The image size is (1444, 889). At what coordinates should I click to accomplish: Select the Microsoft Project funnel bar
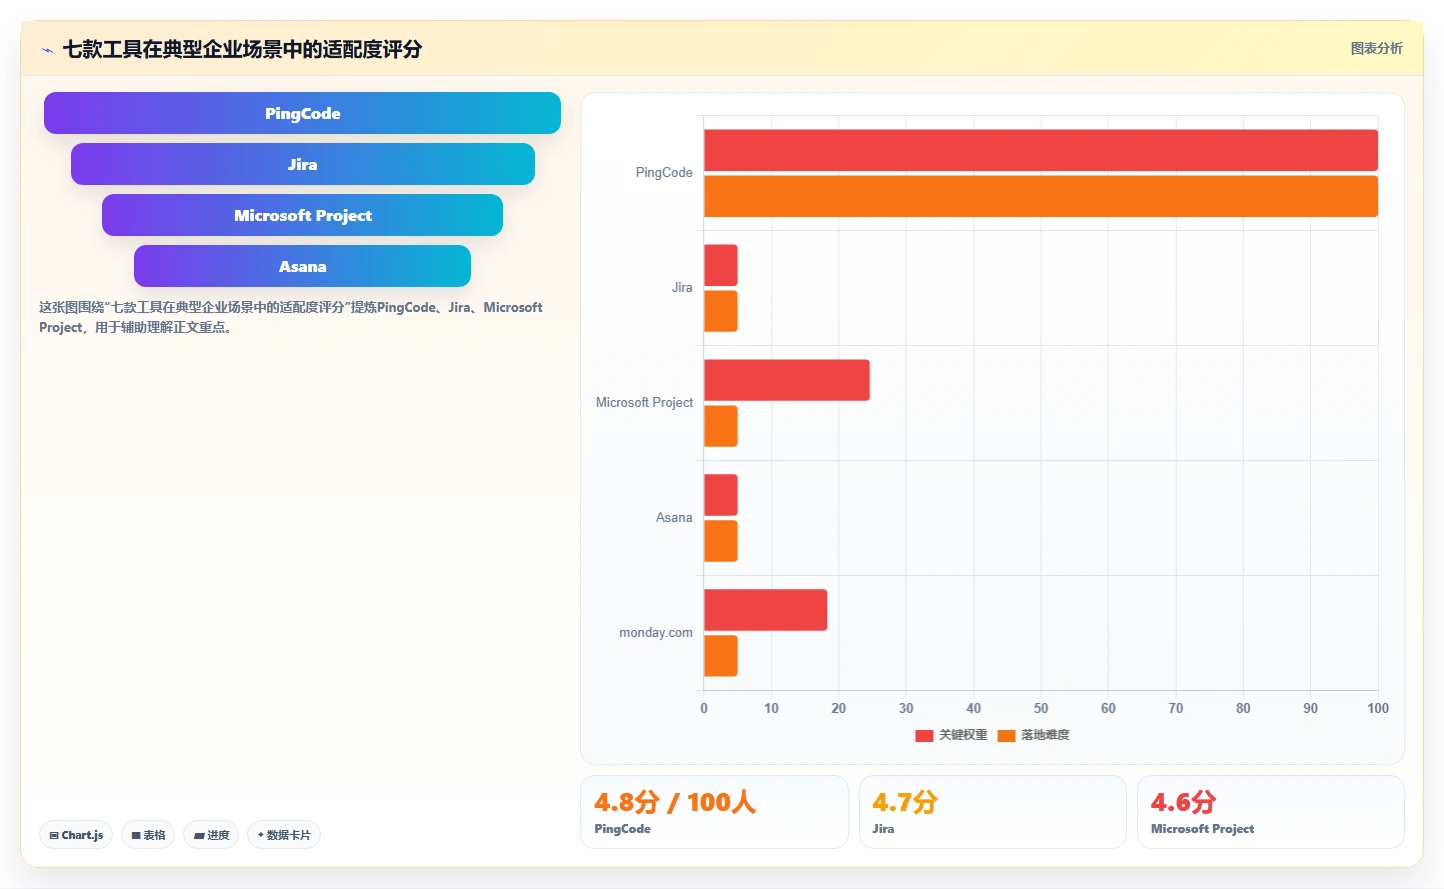tap(302, 215)
